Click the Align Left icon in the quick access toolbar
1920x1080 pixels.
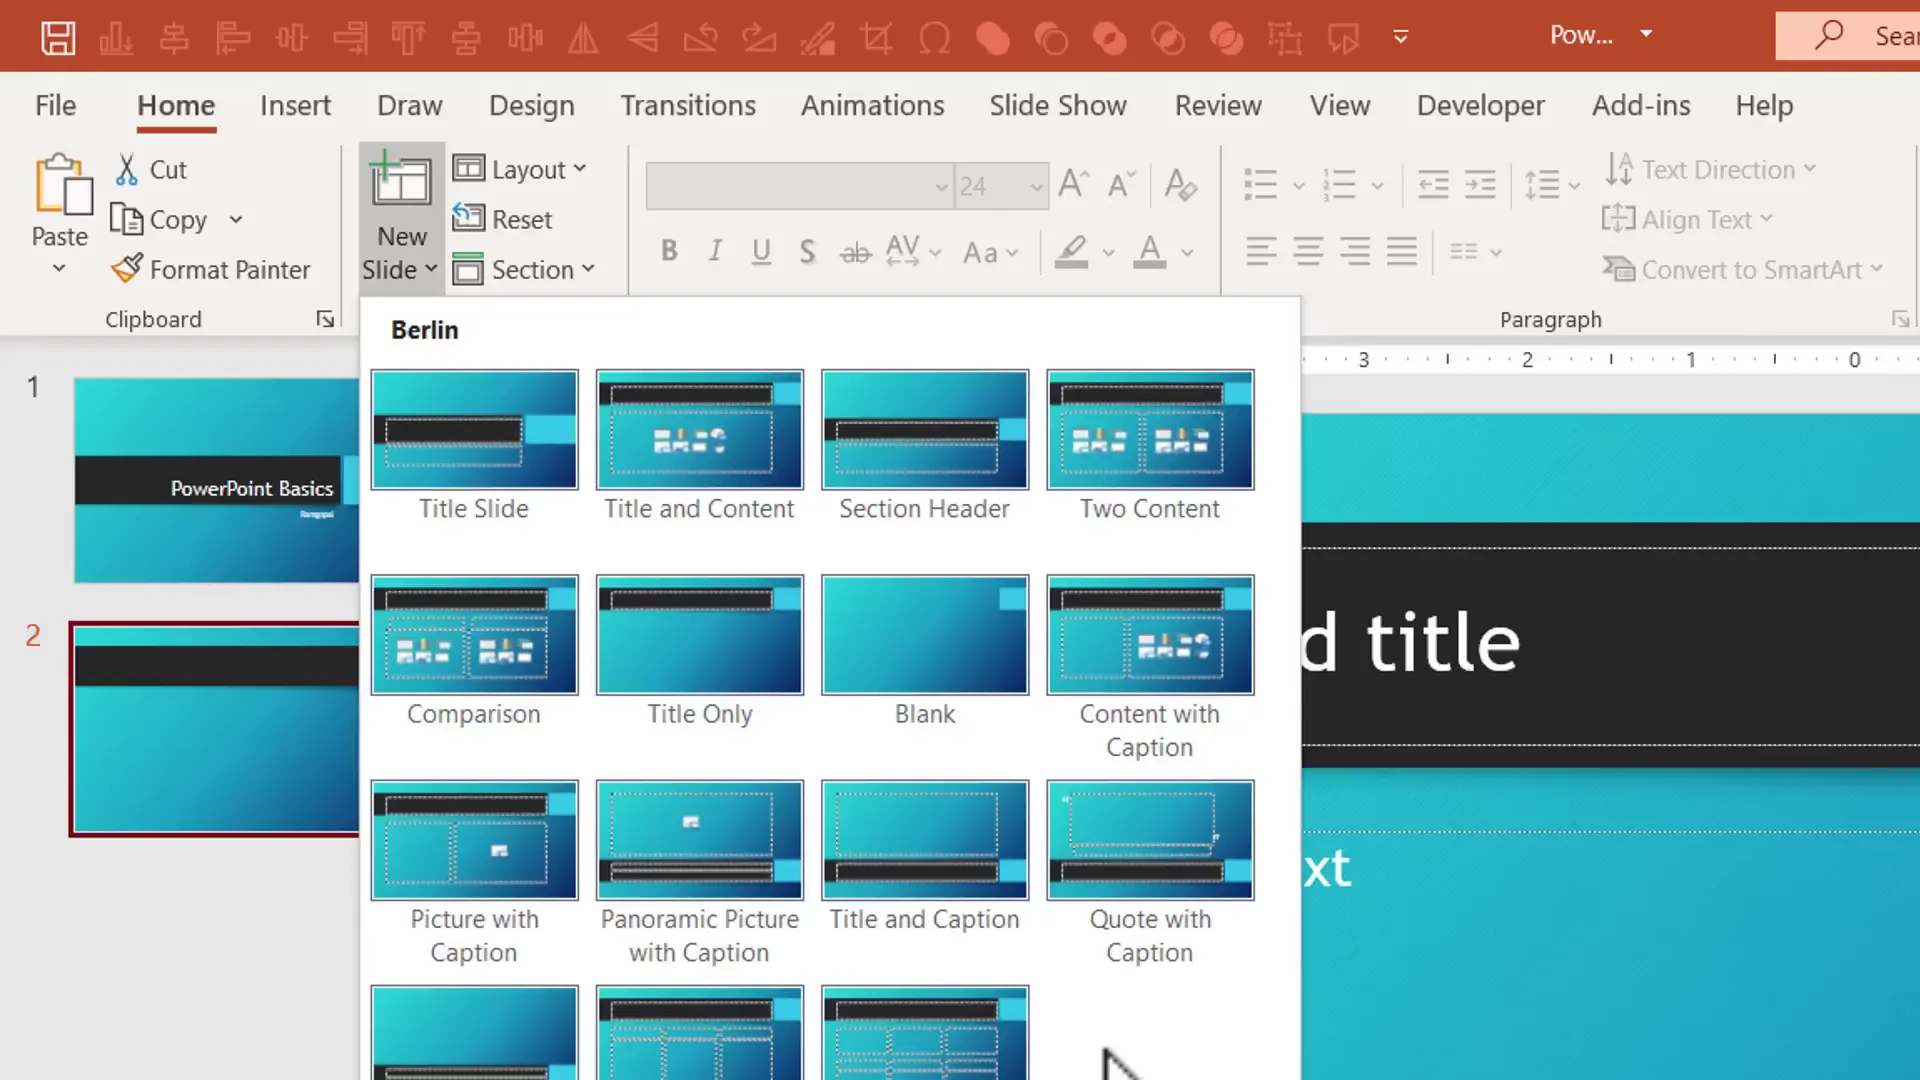pos(233,38)
